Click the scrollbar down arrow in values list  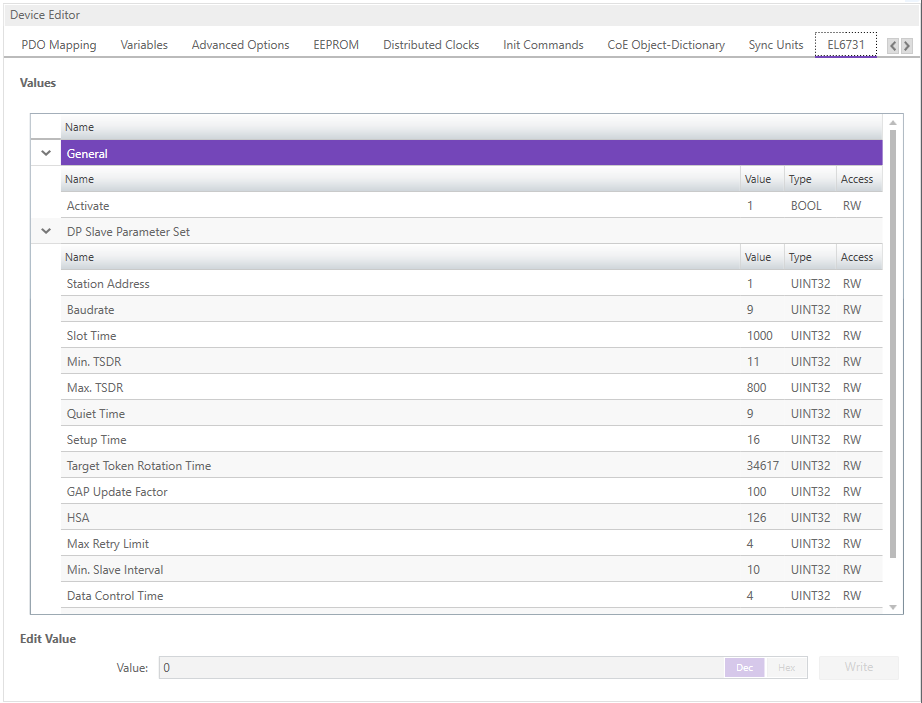(x=893, y=606)
